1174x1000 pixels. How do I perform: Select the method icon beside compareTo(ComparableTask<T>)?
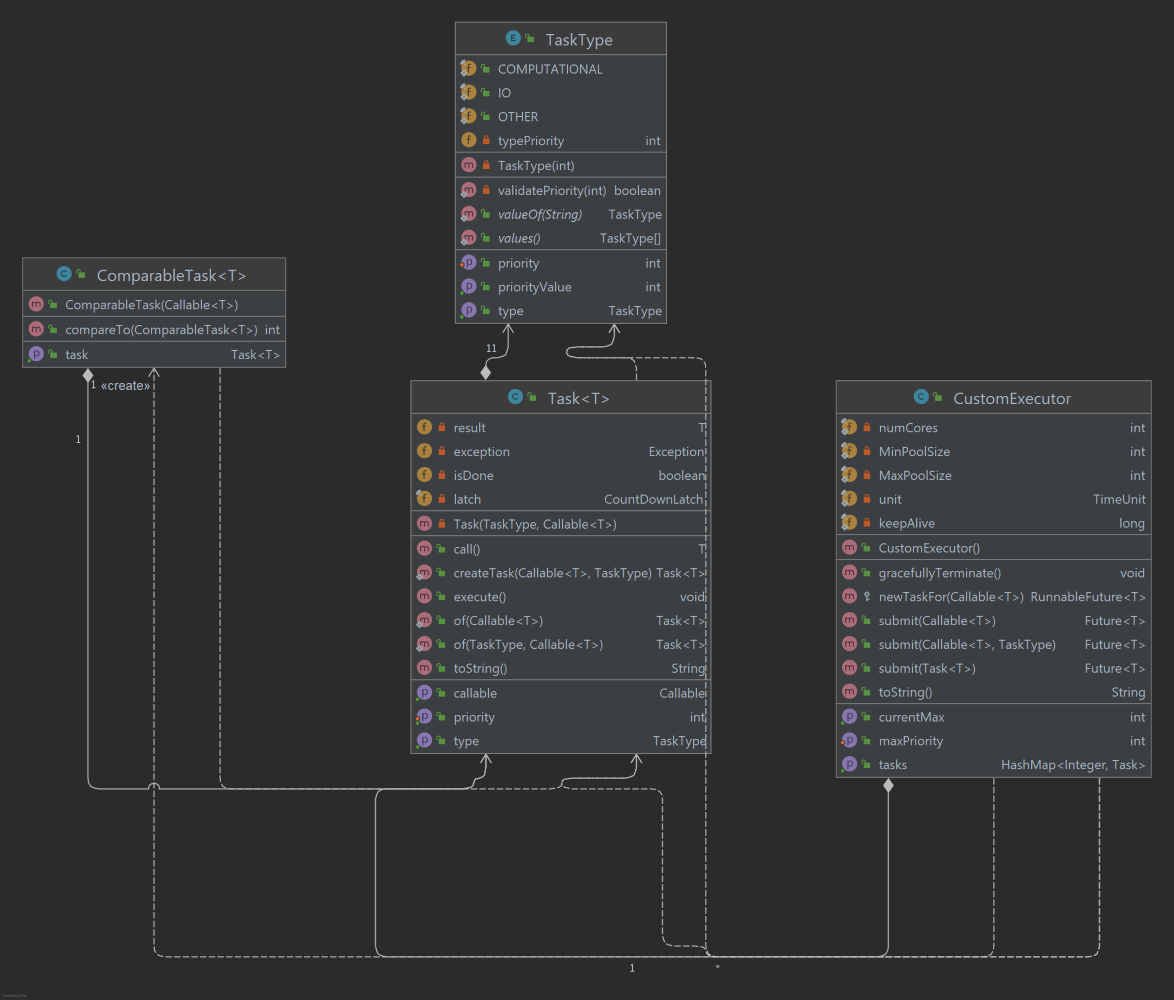36,329
